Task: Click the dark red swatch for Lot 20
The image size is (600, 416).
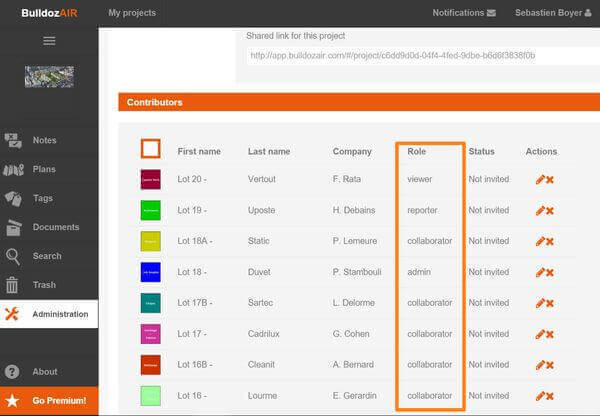Action: 151,179
